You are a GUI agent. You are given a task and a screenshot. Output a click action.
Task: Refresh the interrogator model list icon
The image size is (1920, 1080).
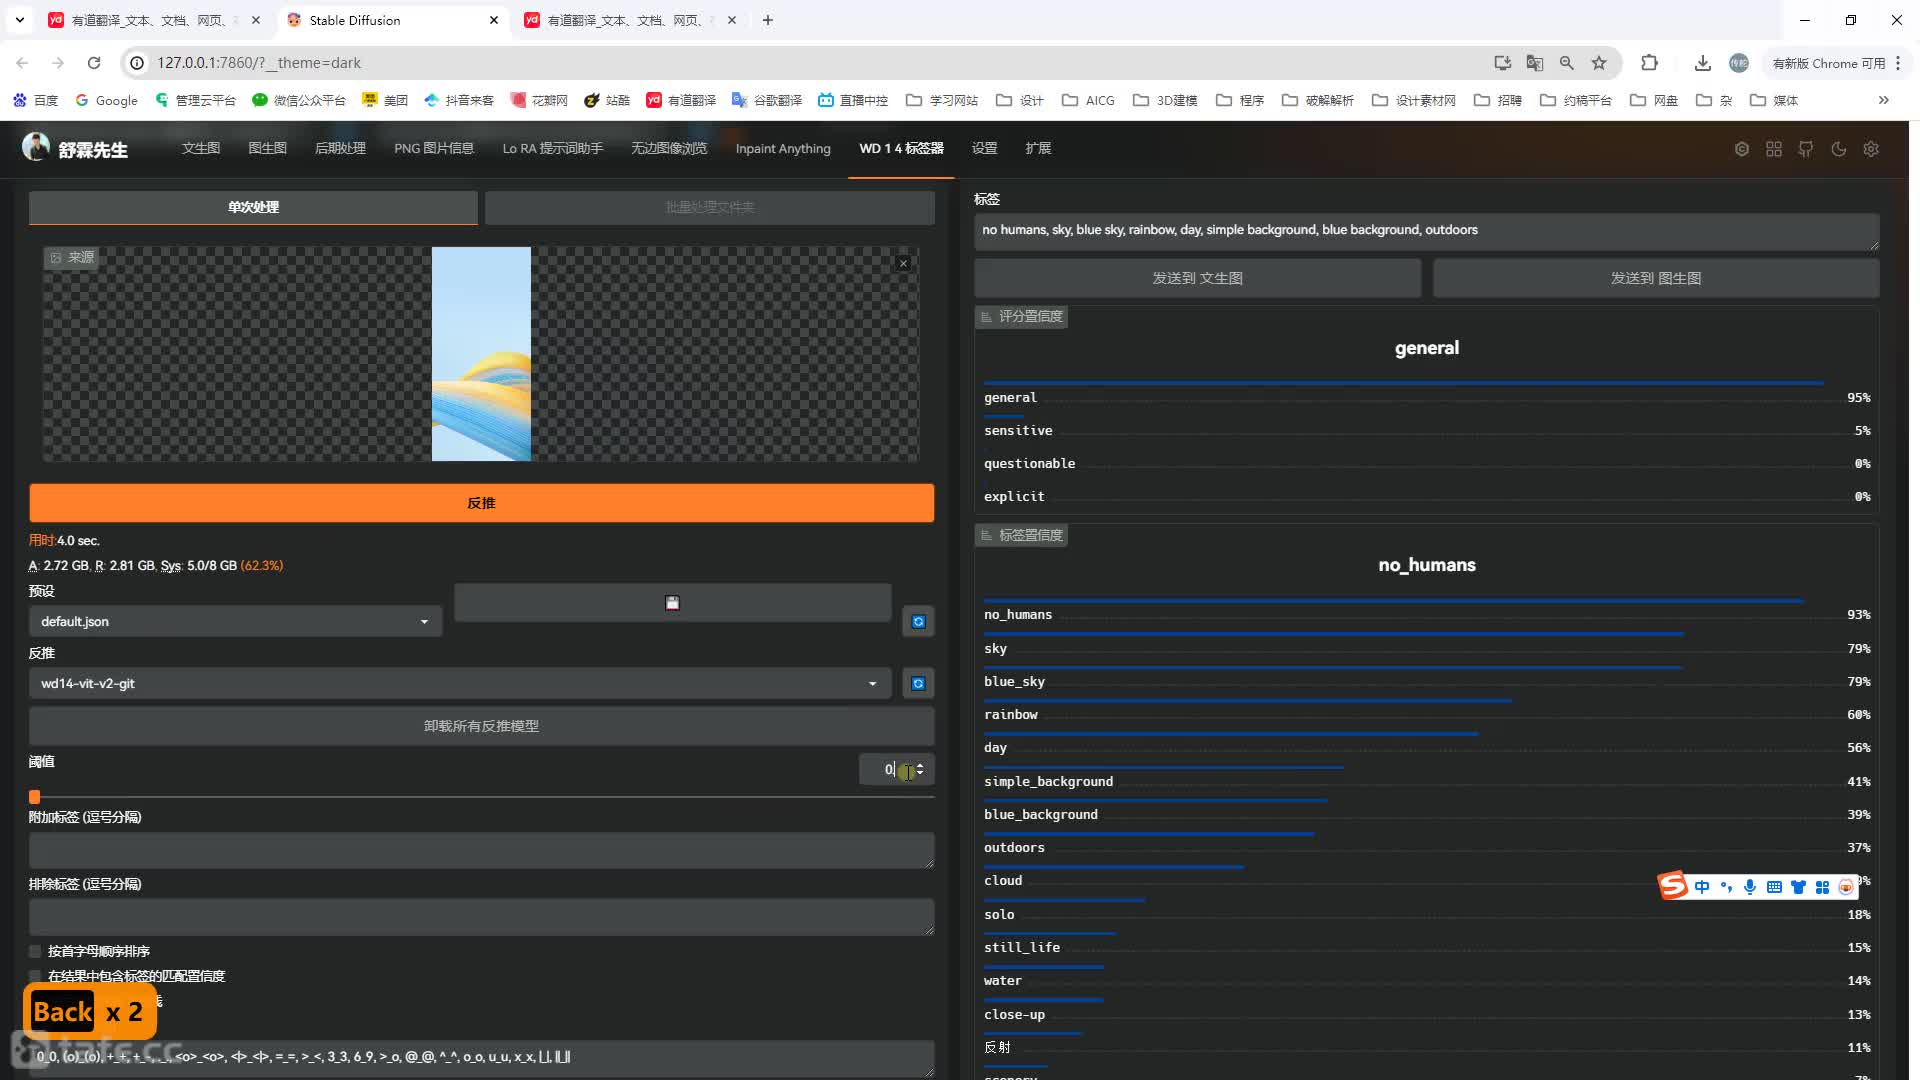coord(918,684)
